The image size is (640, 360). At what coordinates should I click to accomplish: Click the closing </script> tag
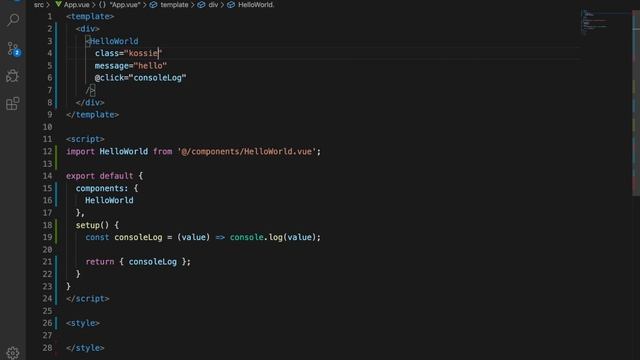tap(88, 298)
